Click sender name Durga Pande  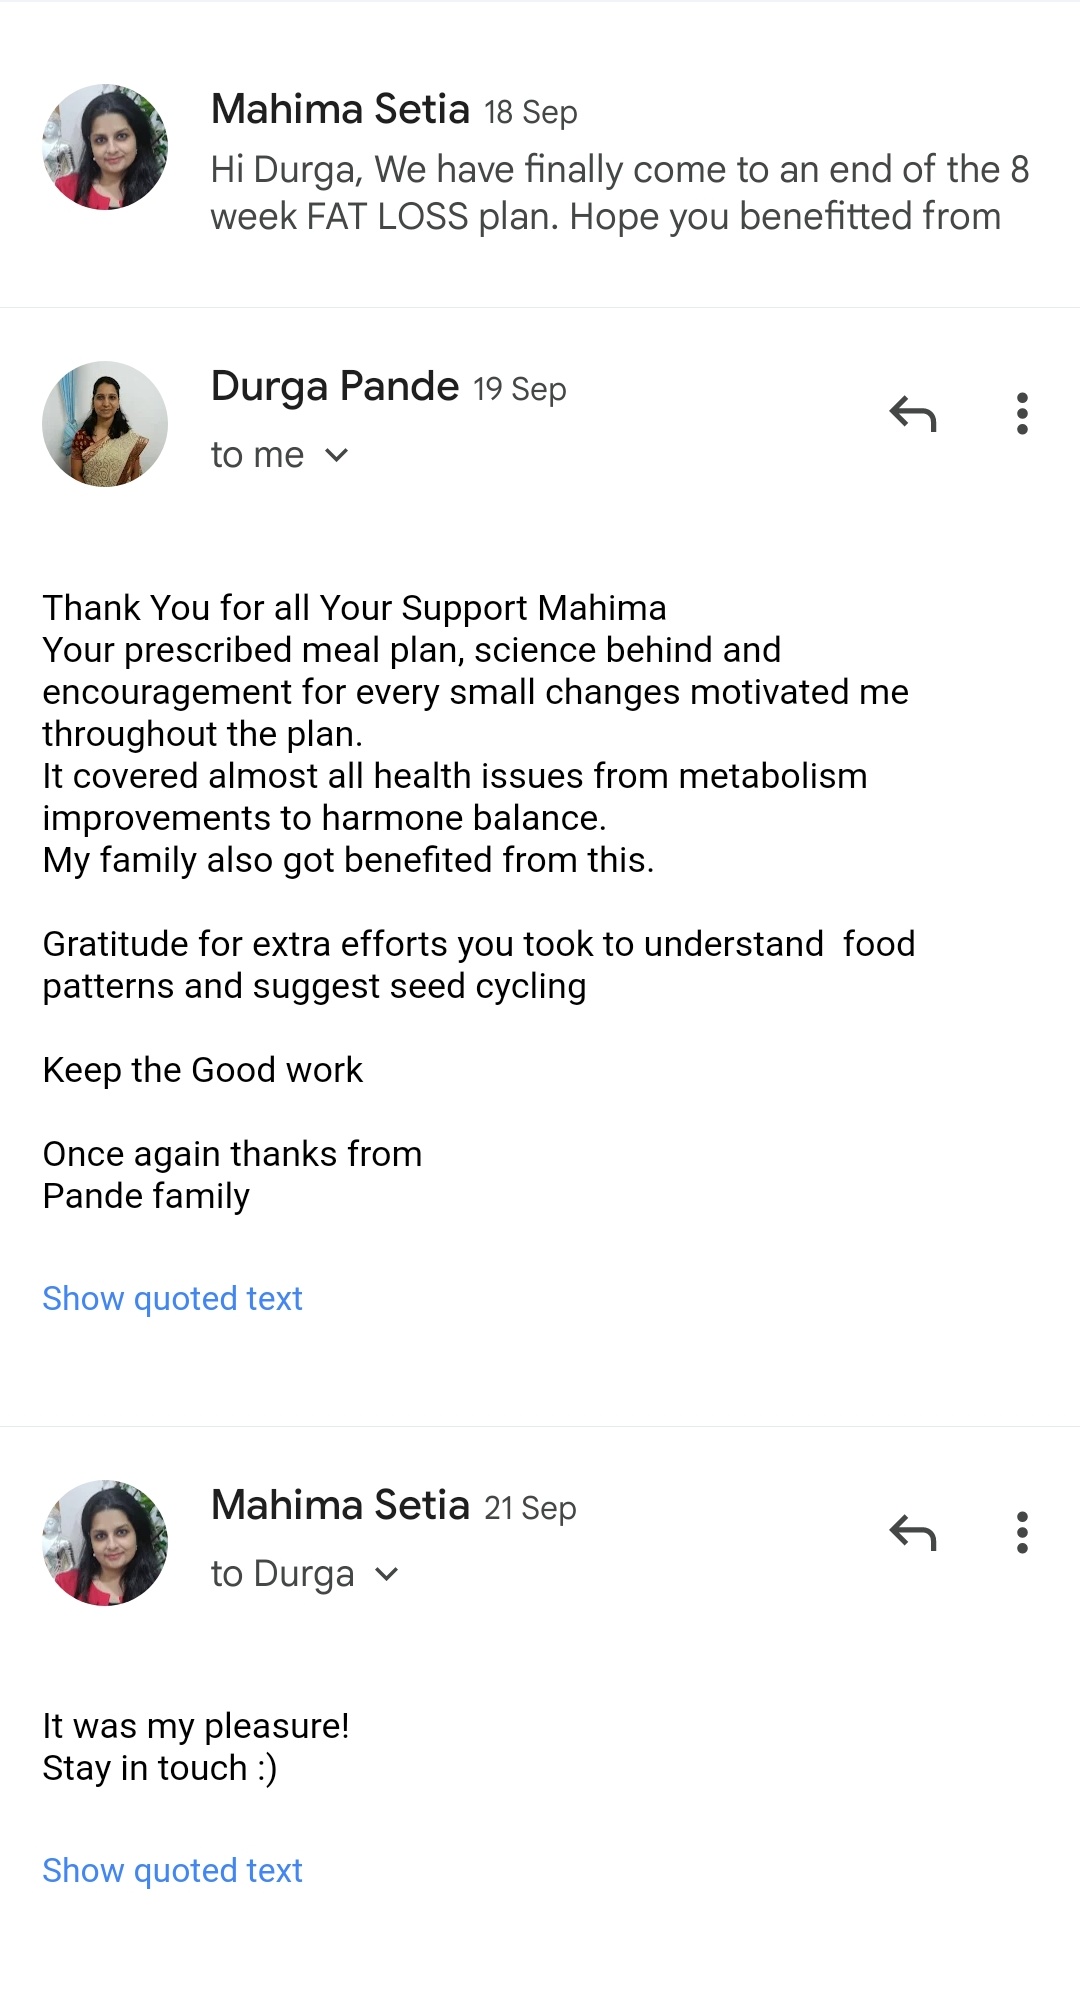335,386
